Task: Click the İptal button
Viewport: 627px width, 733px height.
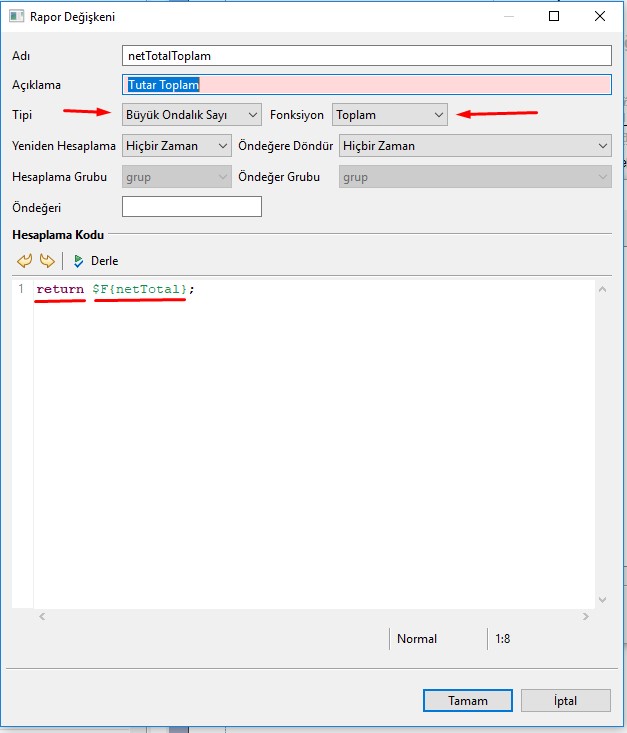Action: [565, 701]
